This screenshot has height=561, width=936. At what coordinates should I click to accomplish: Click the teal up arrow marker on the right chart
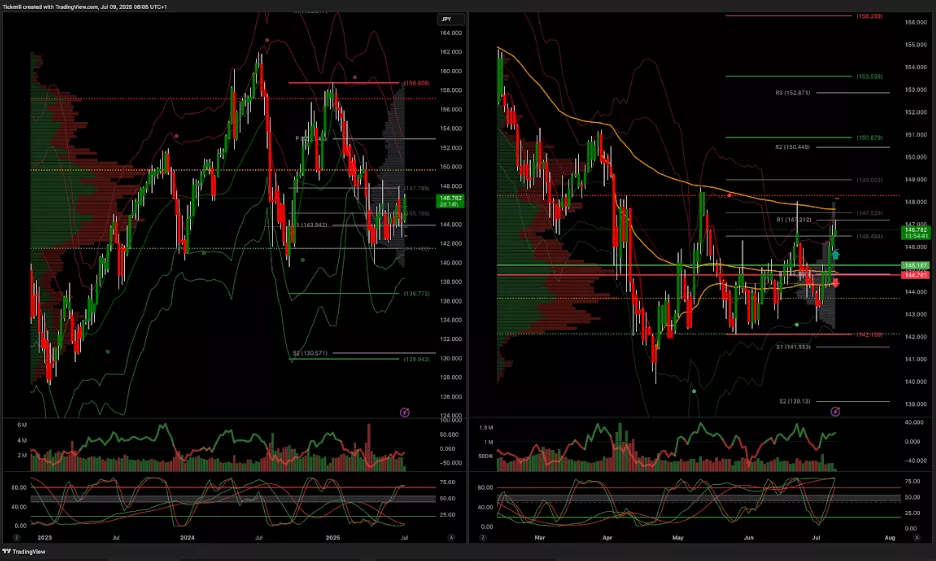(x=836, y=256)
